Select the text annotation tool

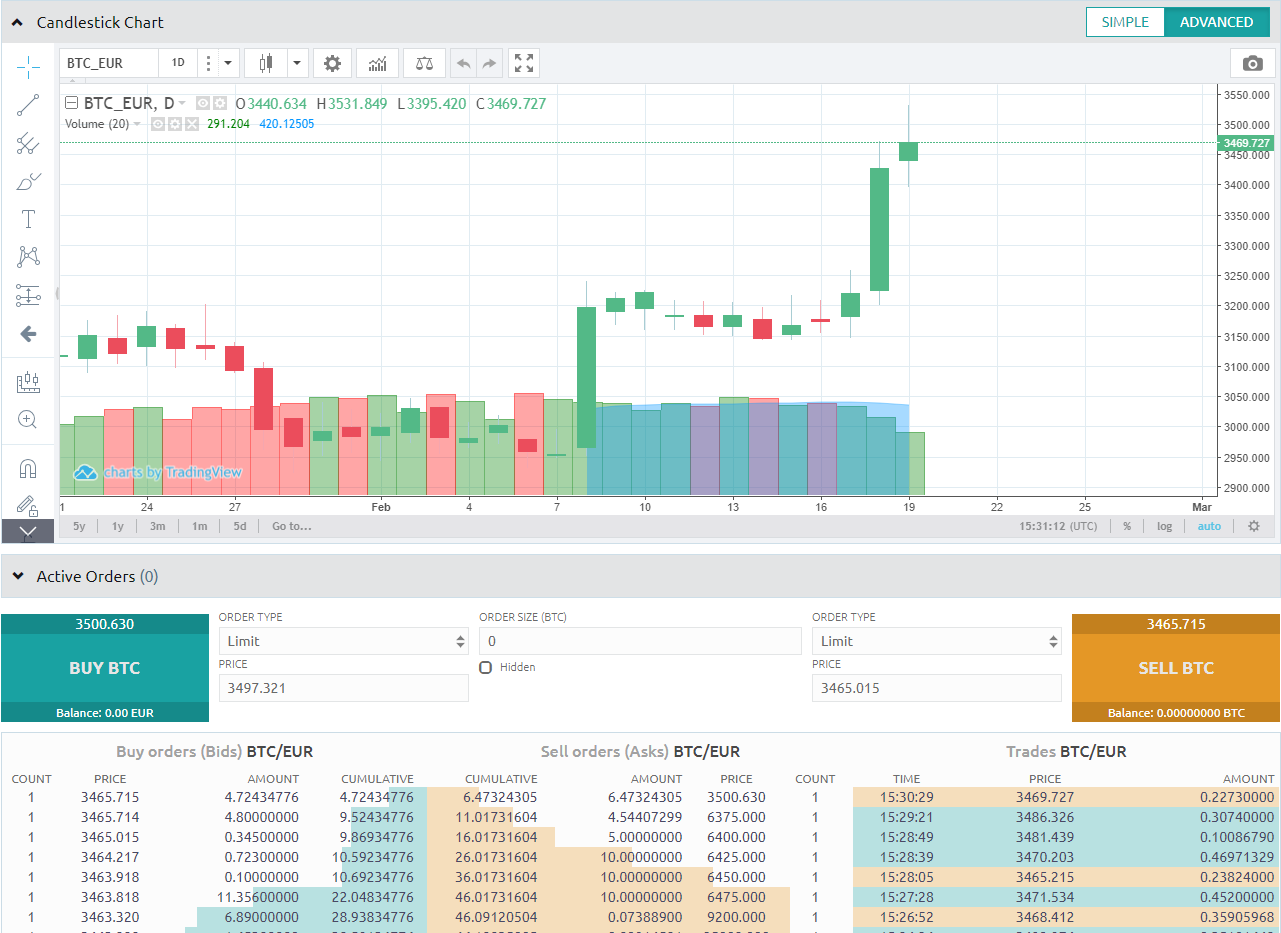click(x=28, y=219)
